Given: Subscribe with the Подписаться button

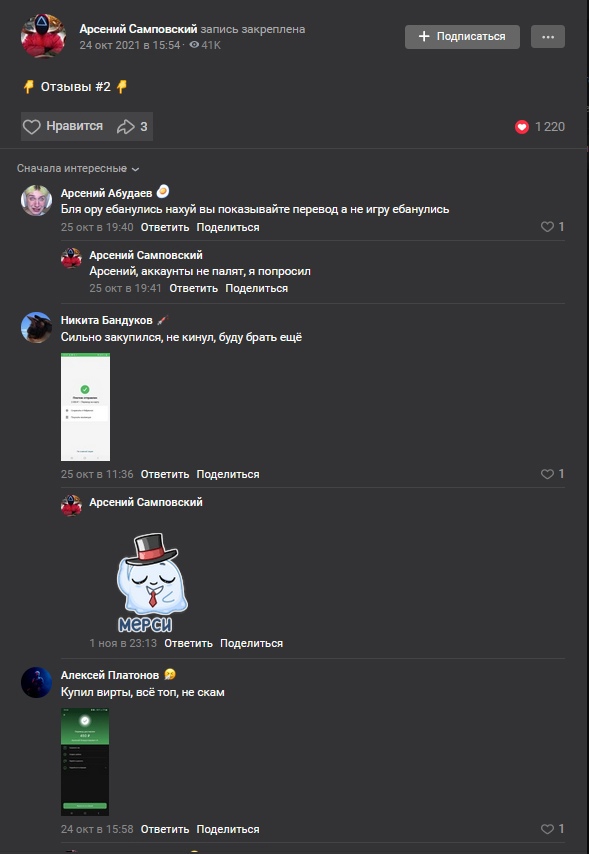Looking at the screenshot, I should (x=462, y=36).
